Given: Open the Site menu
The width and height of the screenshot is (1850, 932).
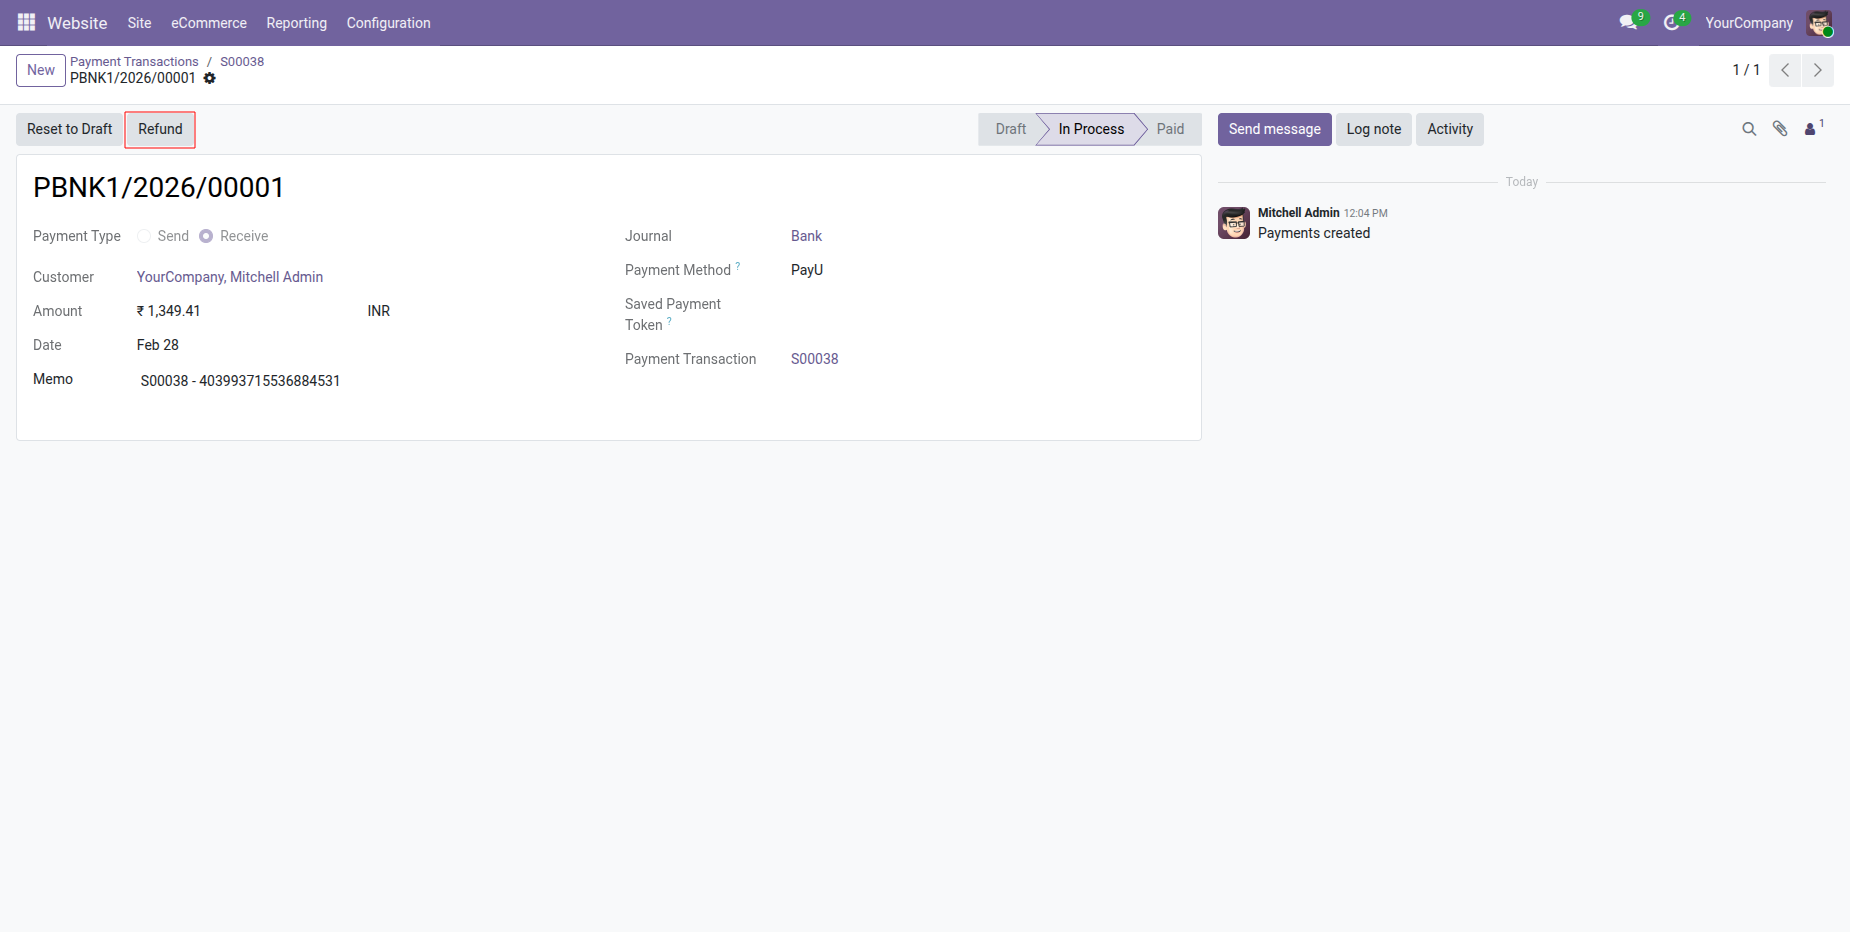Looking at the screenshot, I should tap(139, 23).
